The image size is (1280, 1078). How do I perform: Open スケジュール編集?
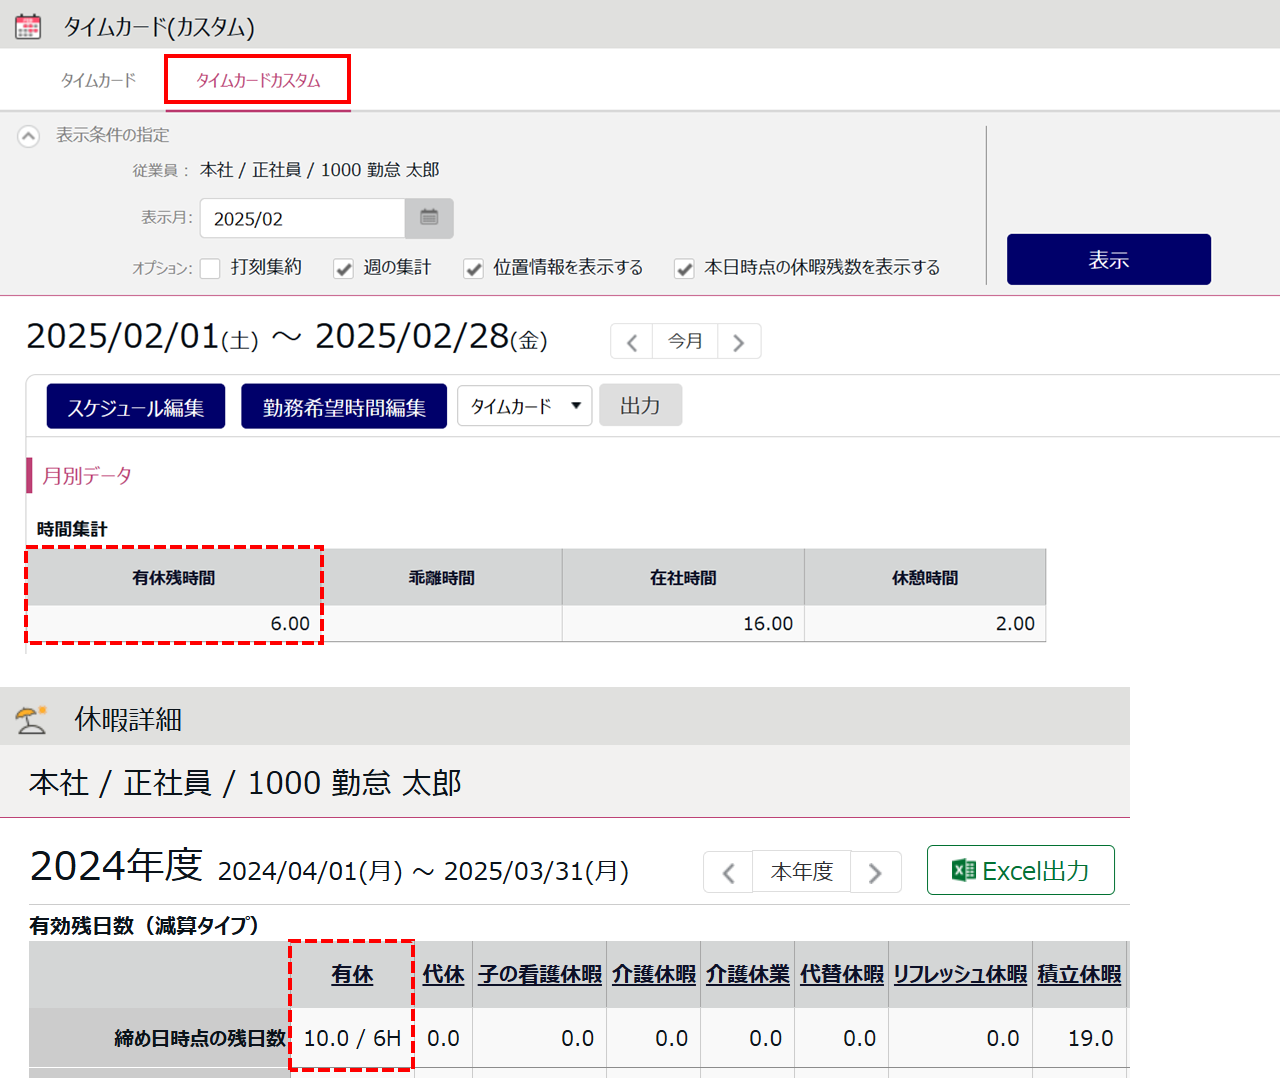(x=136, y=407)
